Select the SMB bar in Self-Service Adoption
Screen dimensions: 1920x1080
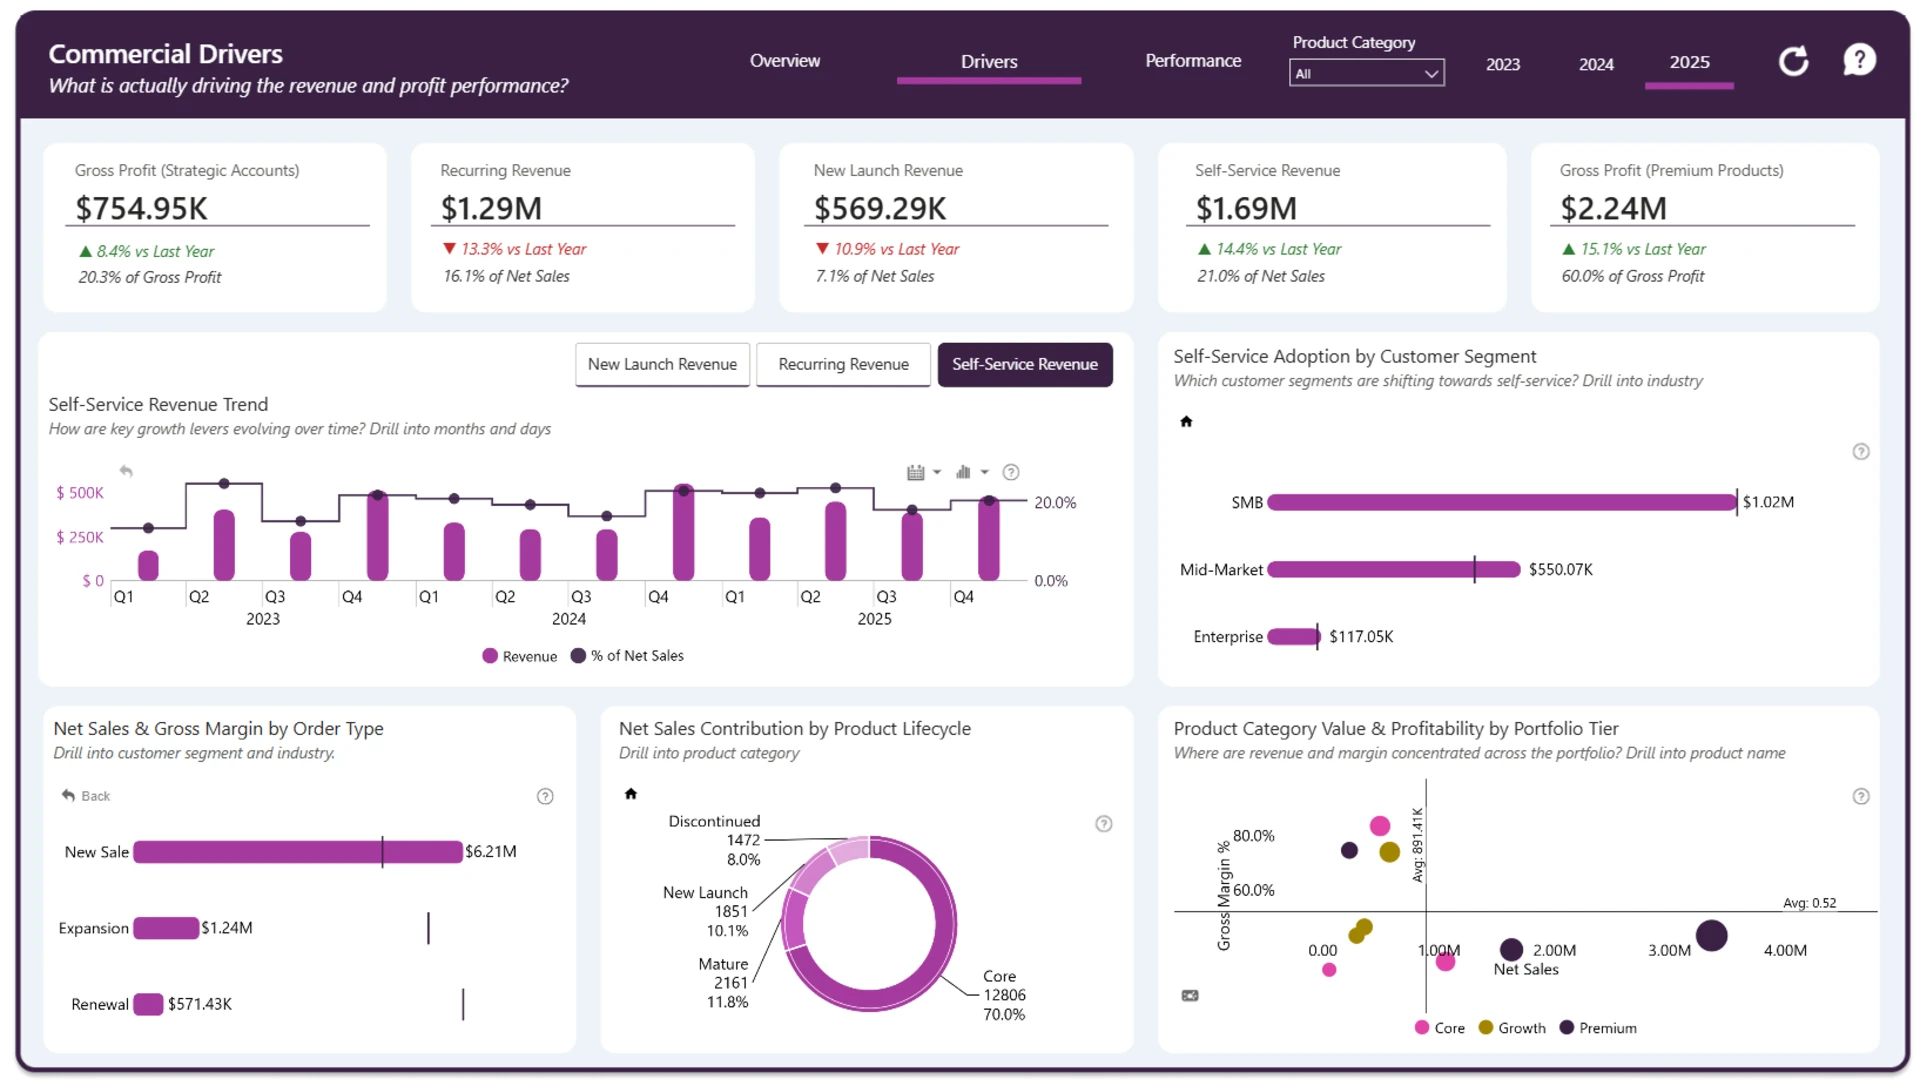(x=1502, y=502)
